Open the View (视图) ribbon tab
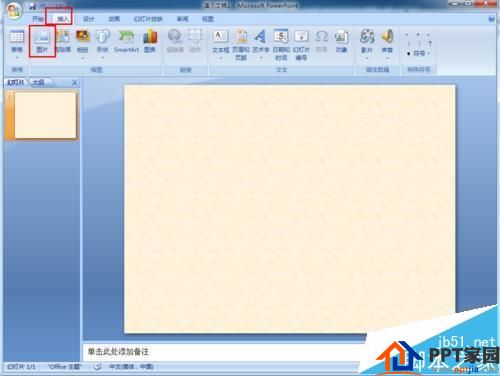Screen dimensions: 500x376 point(207,19)
